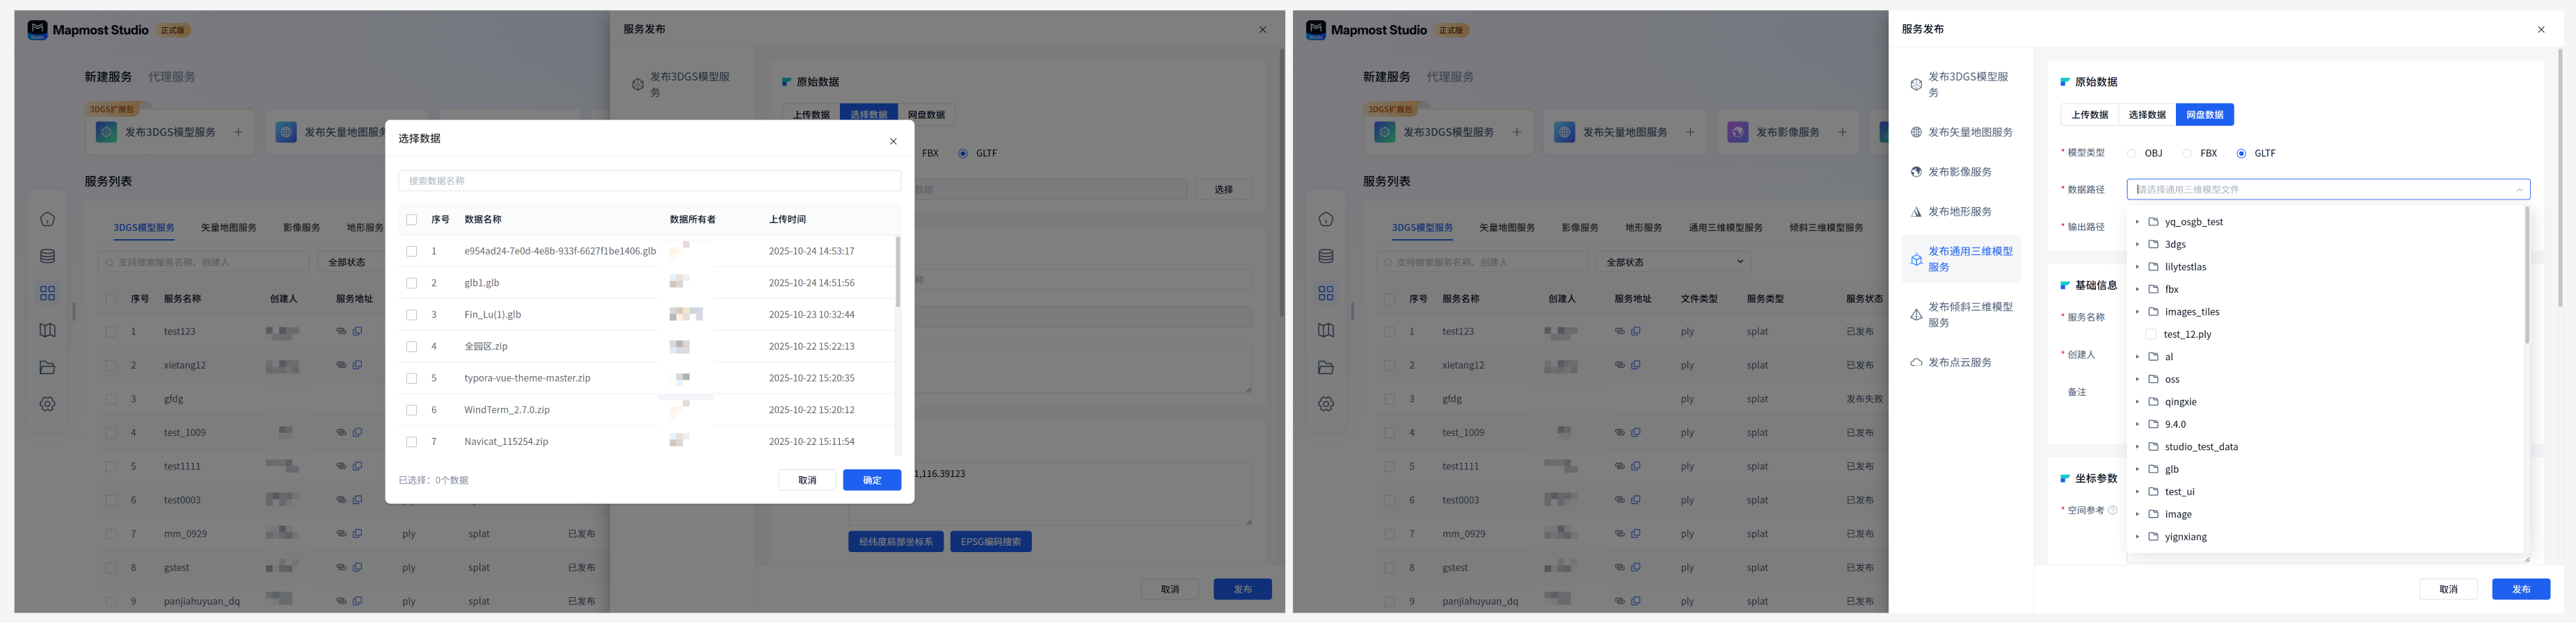
Task: Click the folder icon beside qingxie
Action: point(2153,402)
